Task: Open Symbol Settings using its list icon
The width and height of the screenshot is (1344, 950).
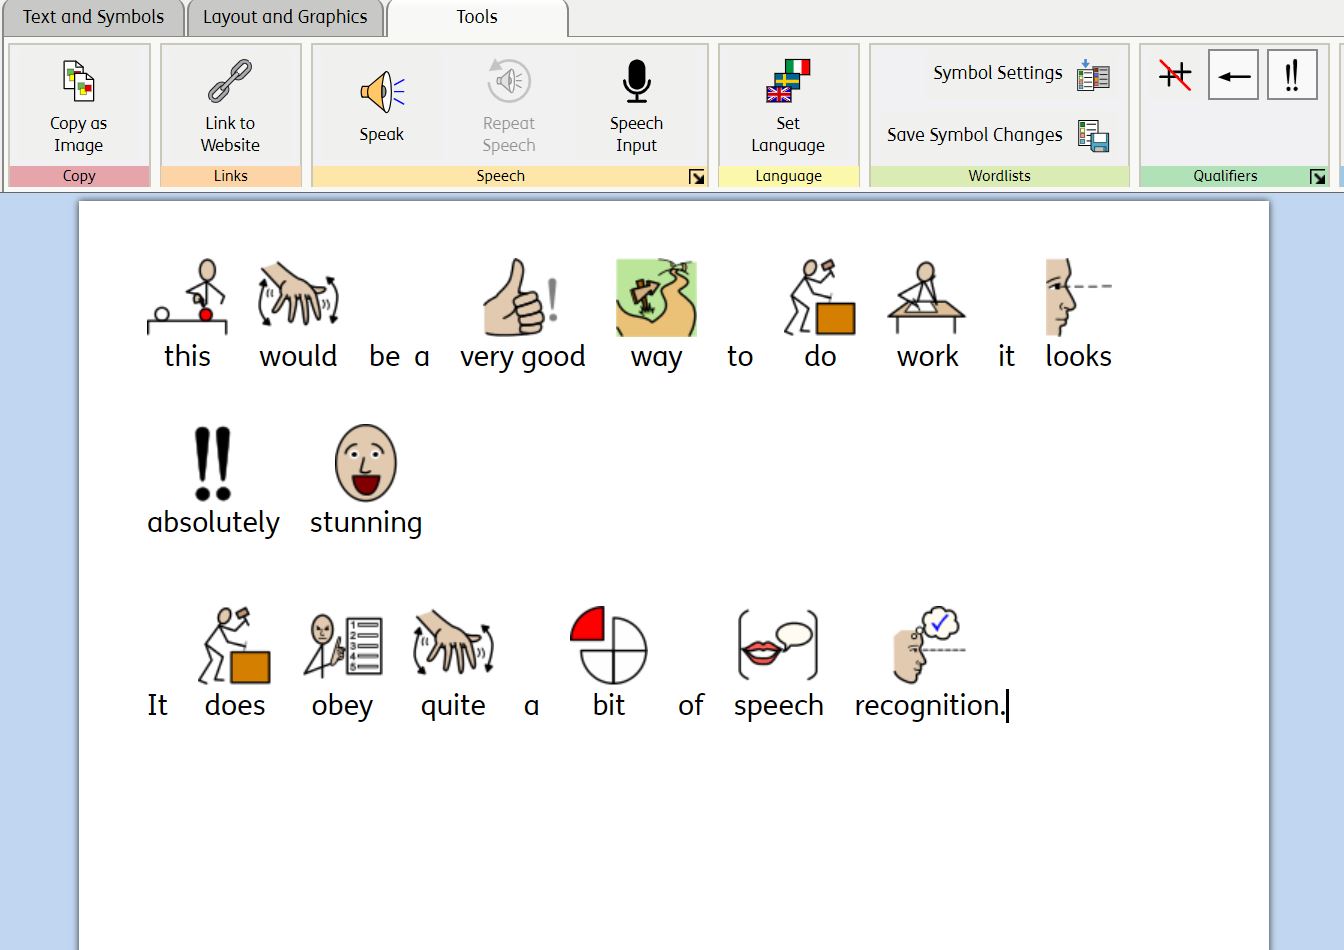Action: [1093, 73]
